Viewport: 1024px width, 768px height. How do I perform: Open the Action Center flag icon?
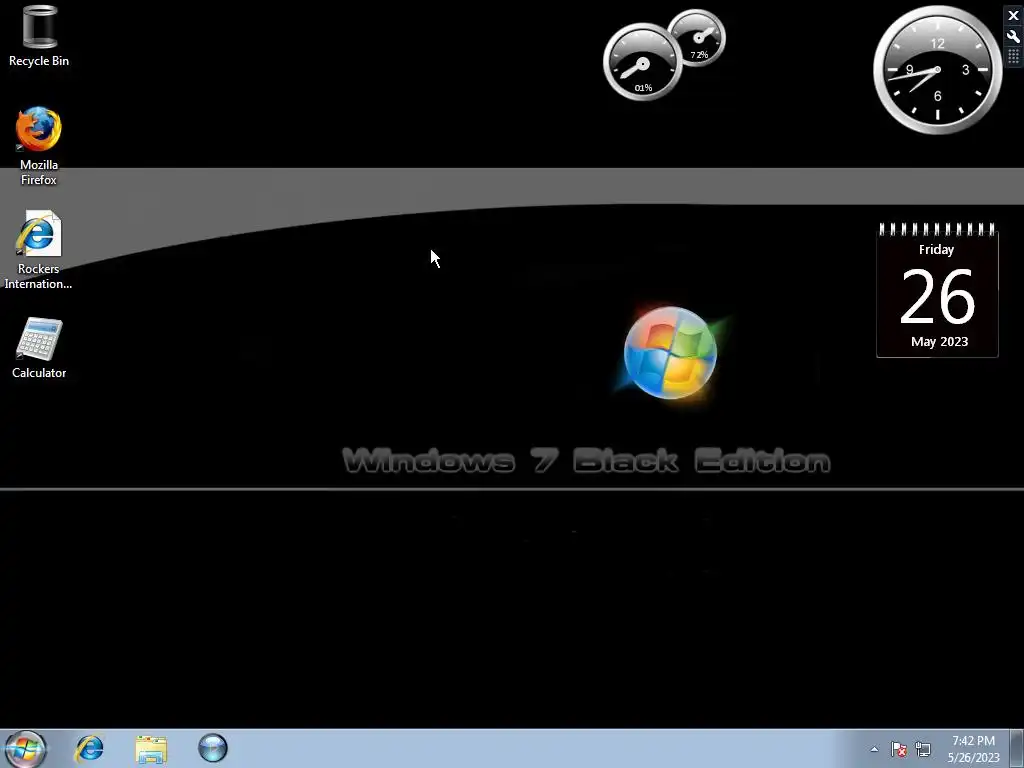899,749
